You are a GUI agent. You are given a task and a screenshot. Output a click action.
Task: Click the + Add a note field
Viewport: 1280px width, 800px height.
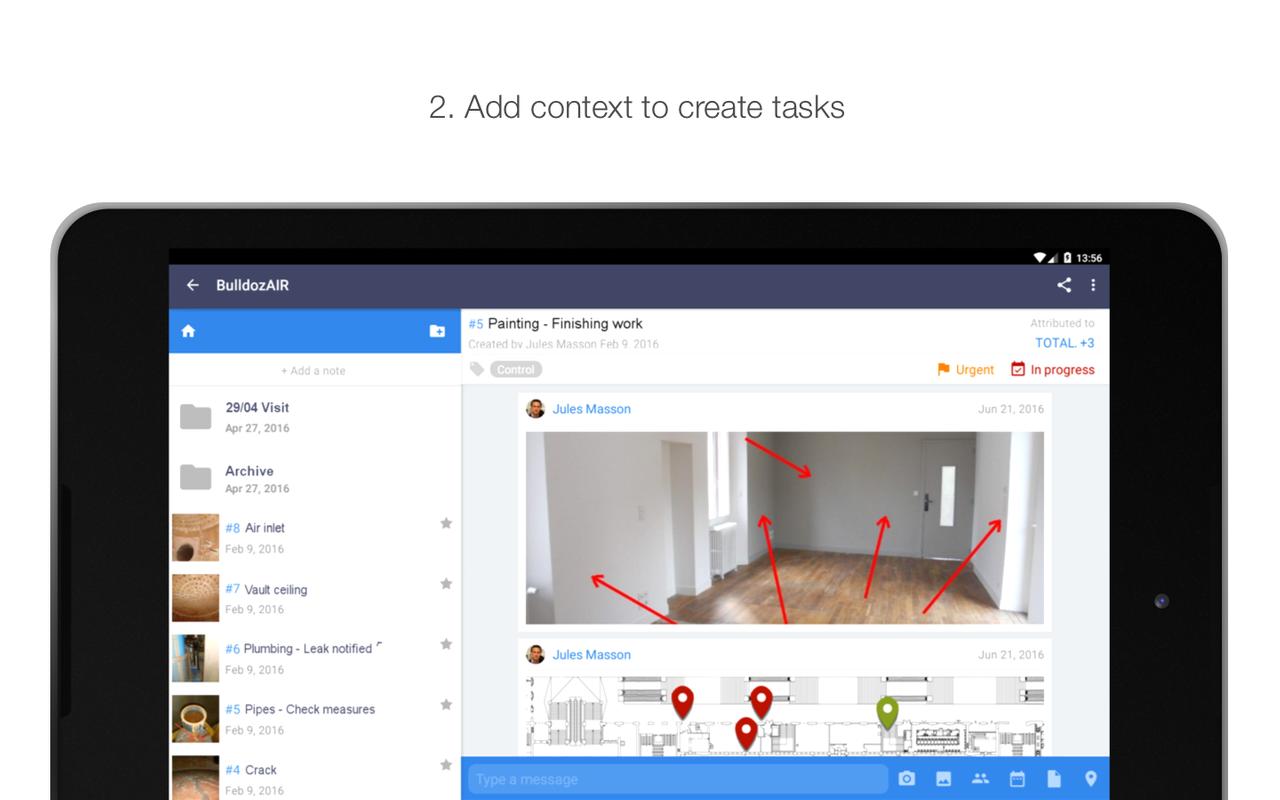pos(313,370)
